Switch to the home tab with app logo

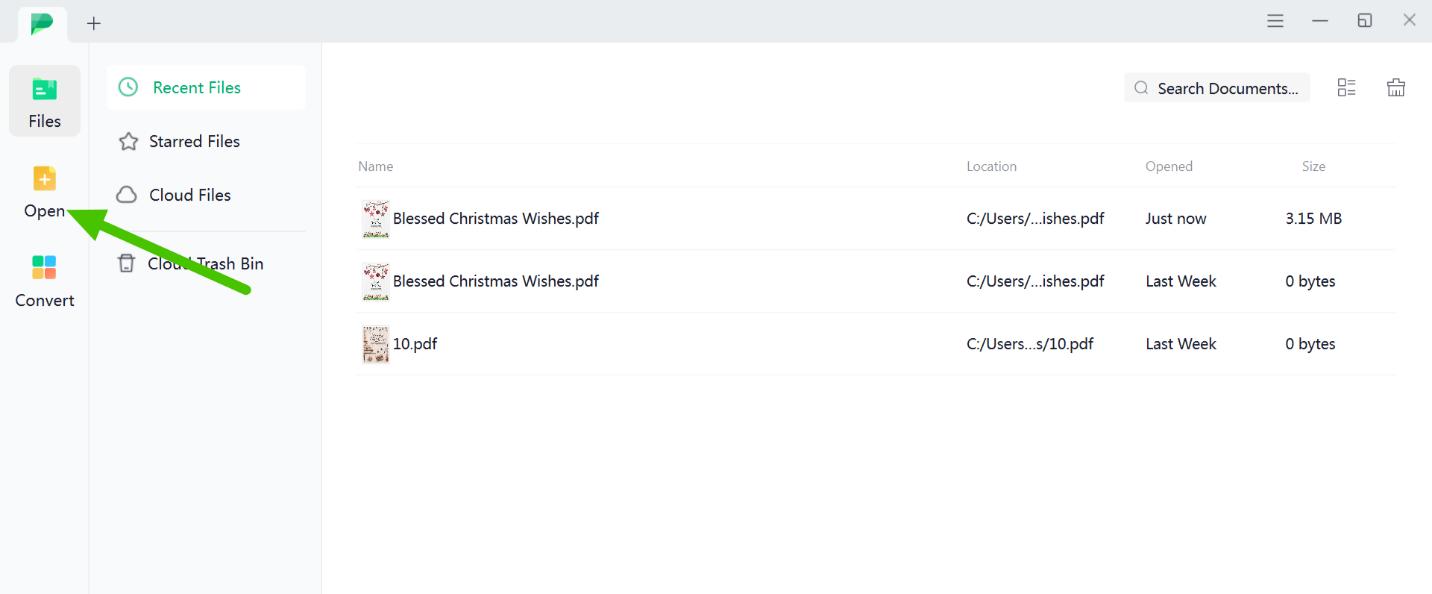tap(40, 22)
